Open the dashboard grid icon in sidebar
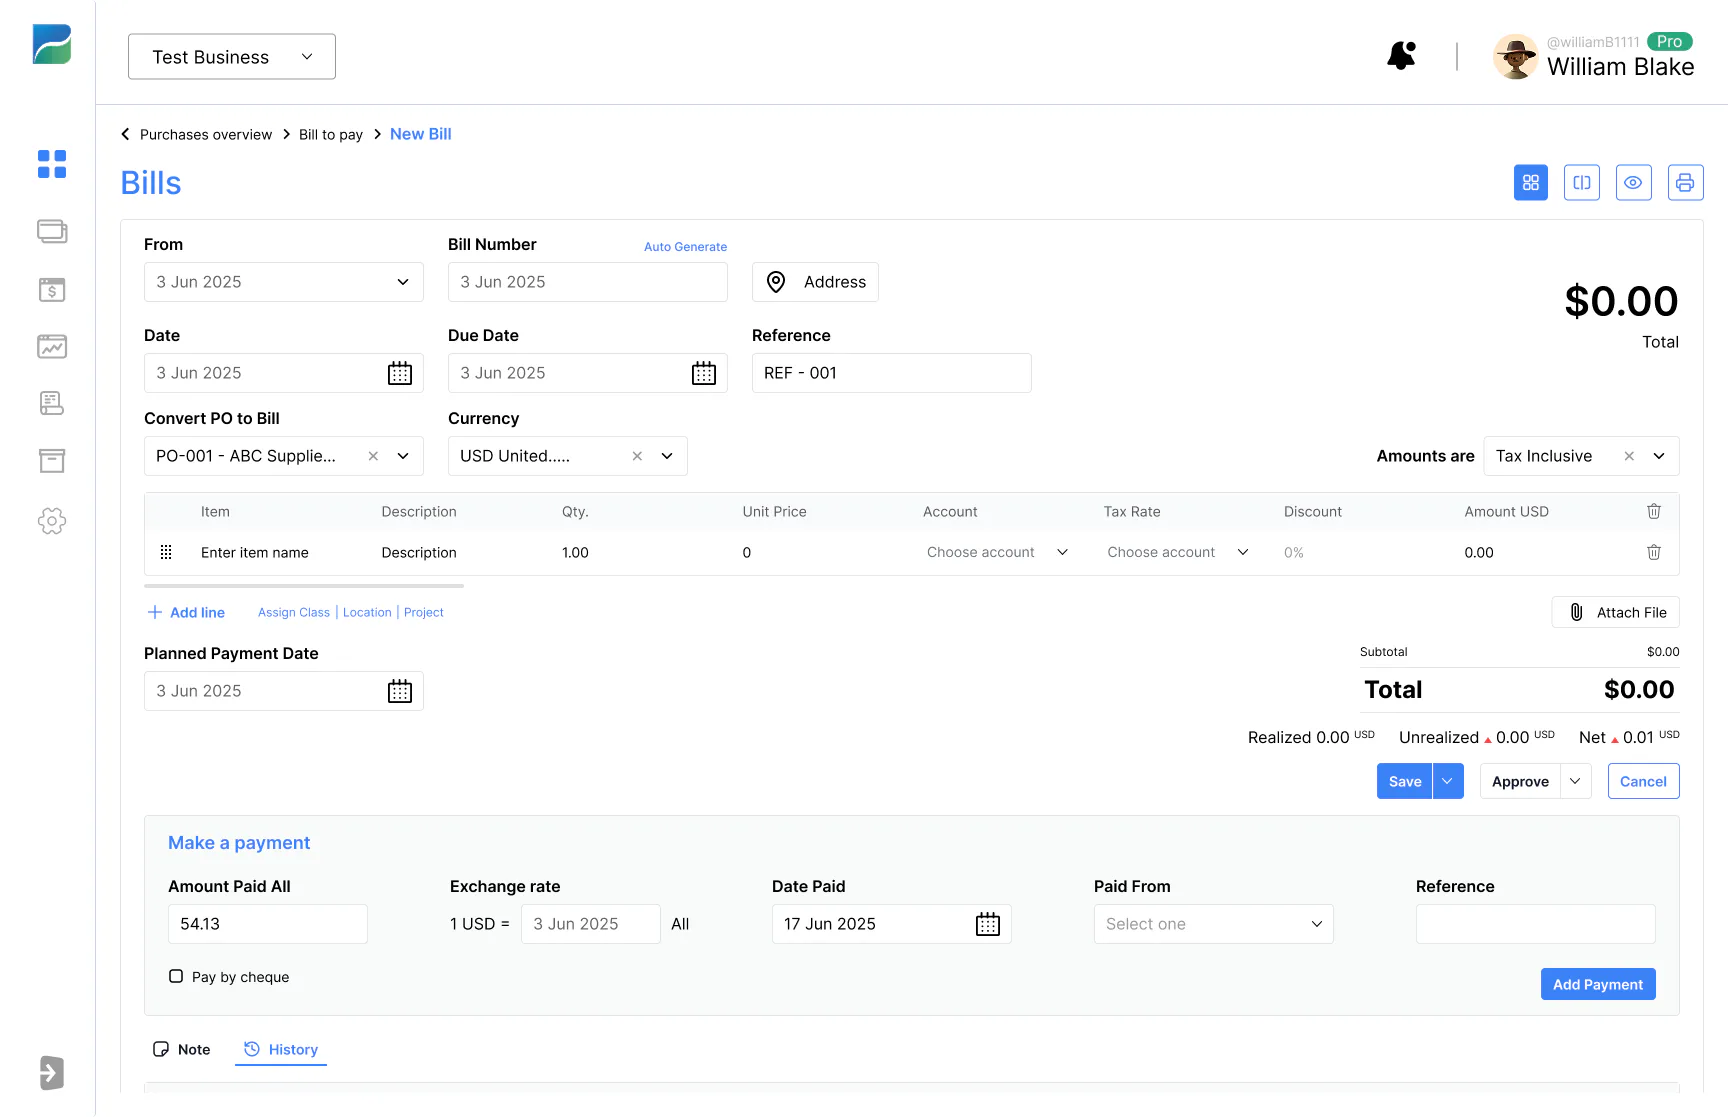This screenshot has height=1117, width=1728. 52,164
